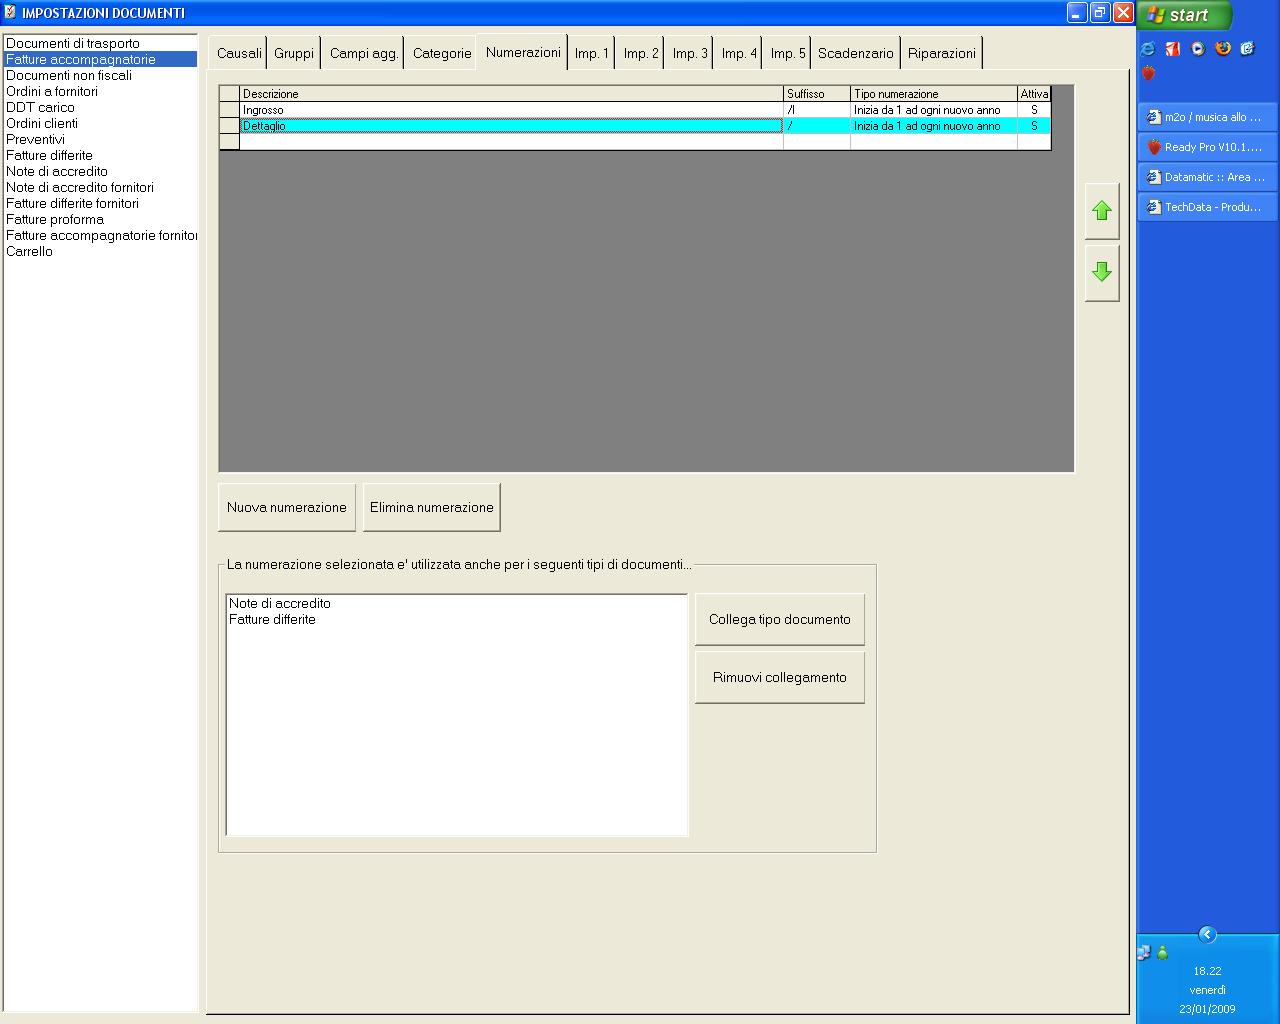This screenshot has width=1280, height=1024.
Task: Launch Firefox from the quick launch bar
Action: [x=1222, y=48]
